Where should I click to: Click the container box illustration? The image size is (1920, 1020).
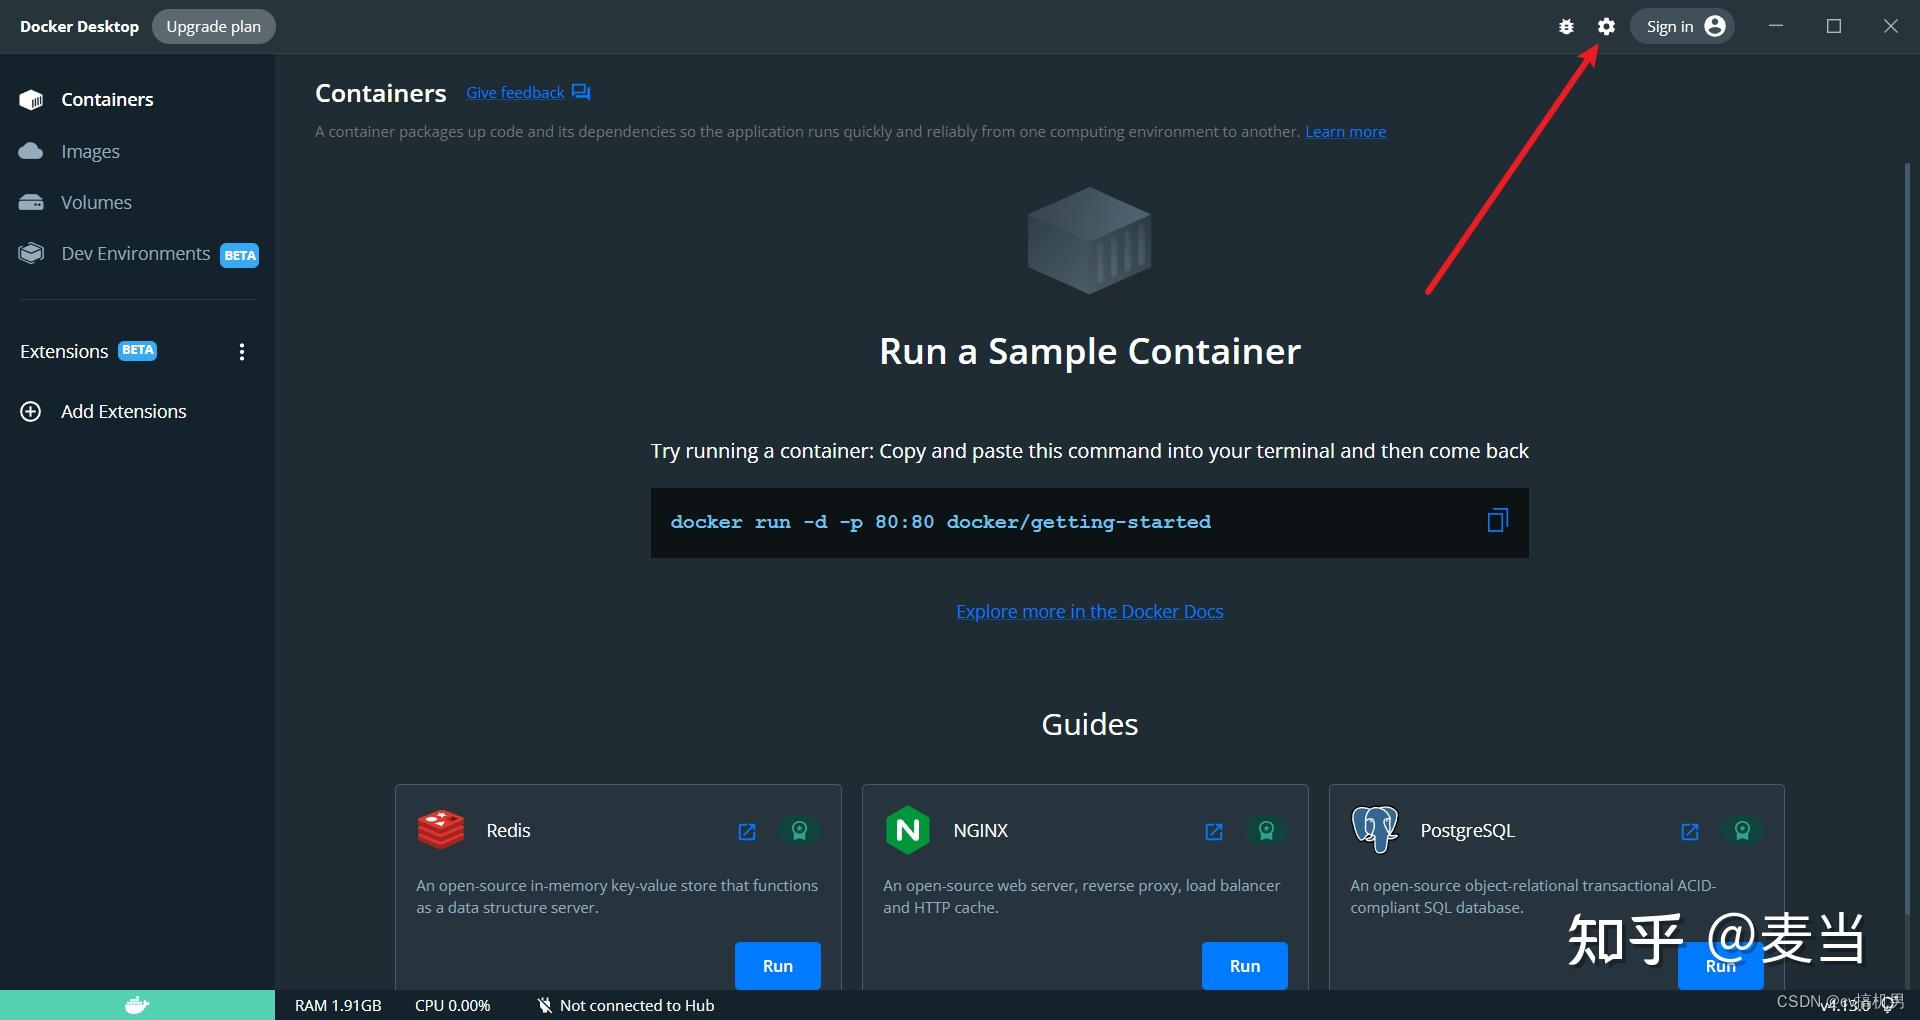click(1089, 241)
